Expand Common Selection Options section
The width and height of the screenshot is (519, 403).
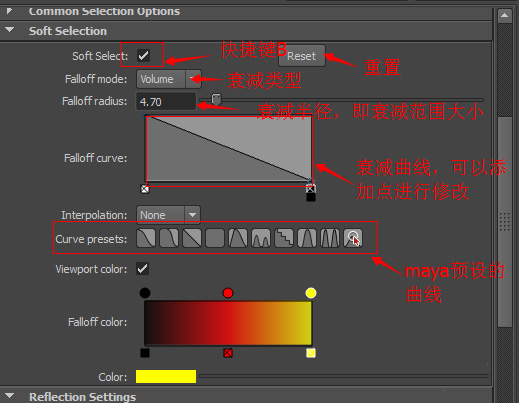9,11
